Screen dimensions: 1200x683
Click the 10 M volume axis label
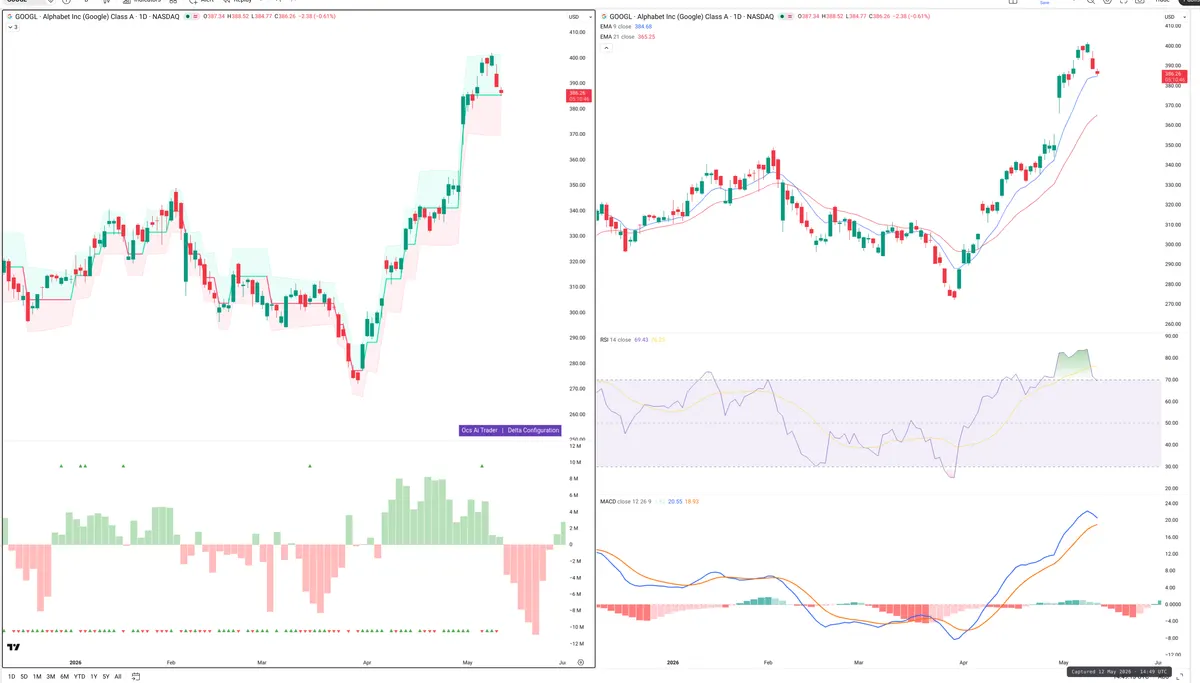tap(575, 462)
